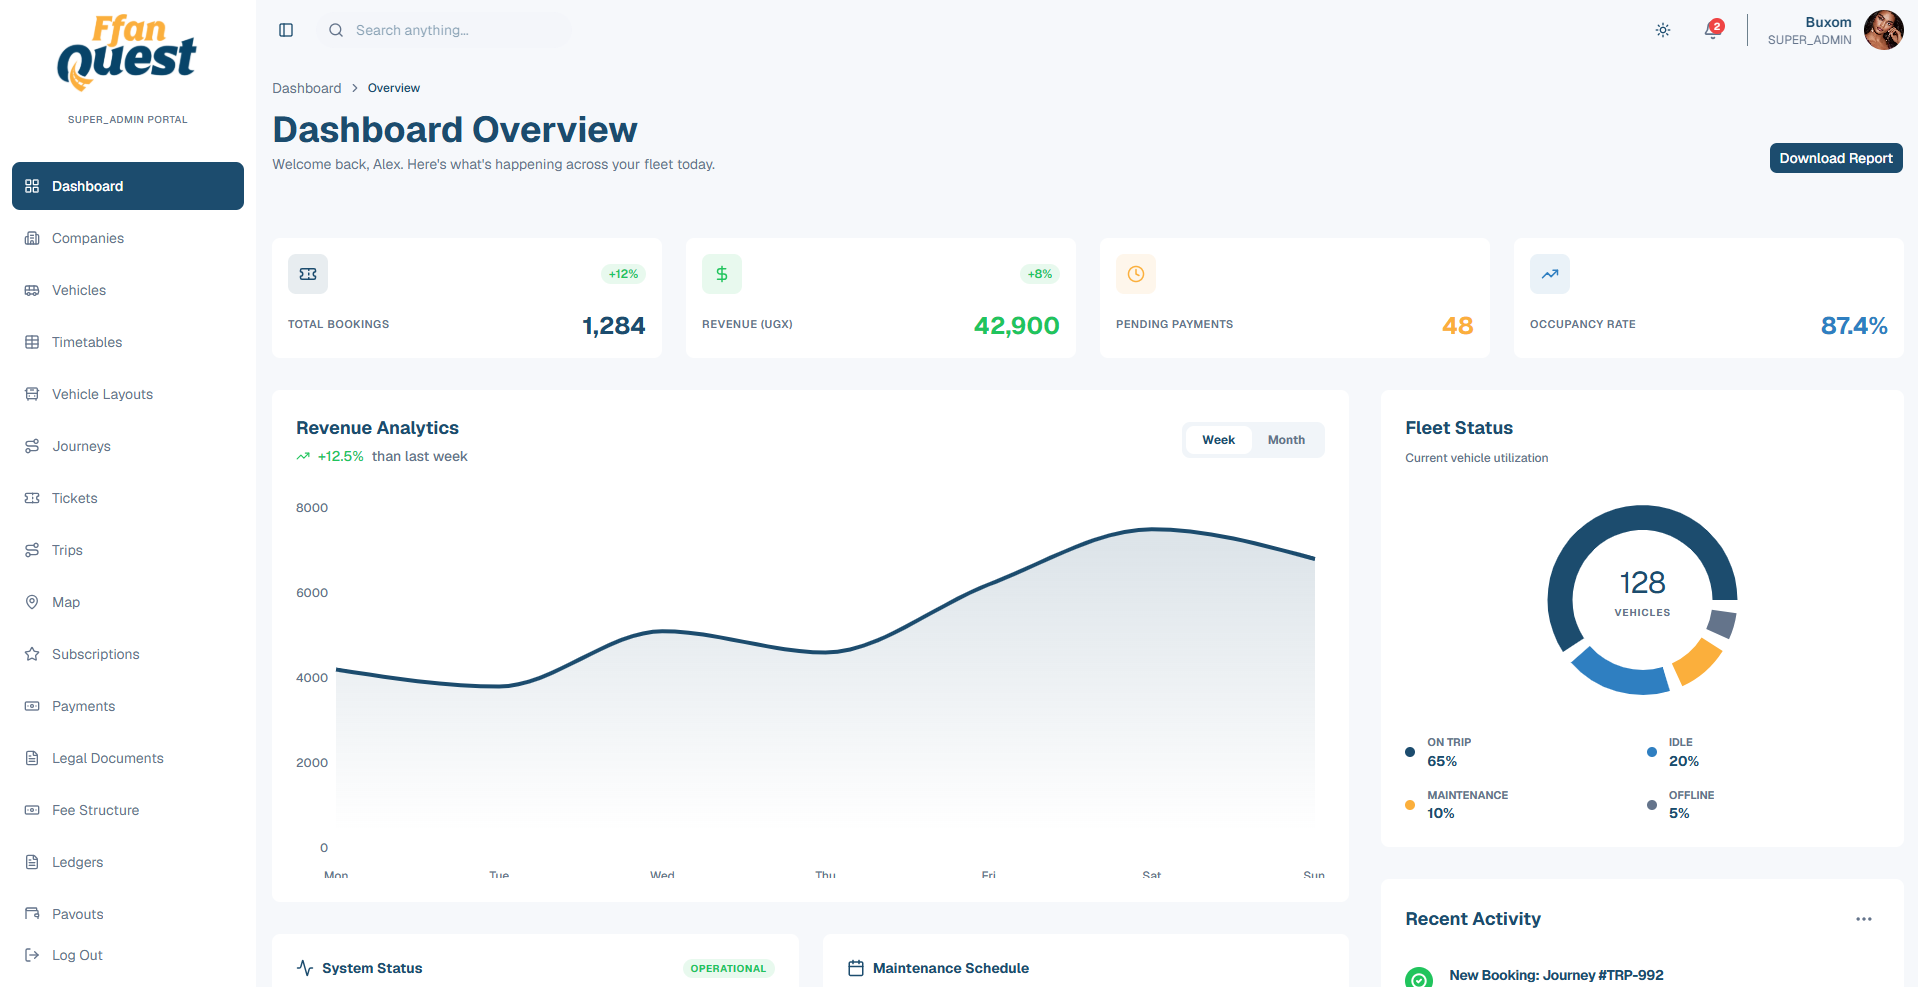
Task: Click the Occupancy Rate trend icon
Action: point(1550,274)
